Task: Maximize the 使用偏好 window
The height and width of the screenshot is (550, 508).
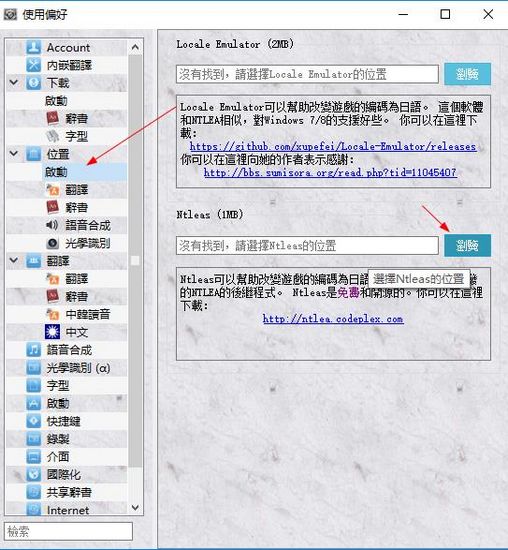Action: [x=445, y=14]
